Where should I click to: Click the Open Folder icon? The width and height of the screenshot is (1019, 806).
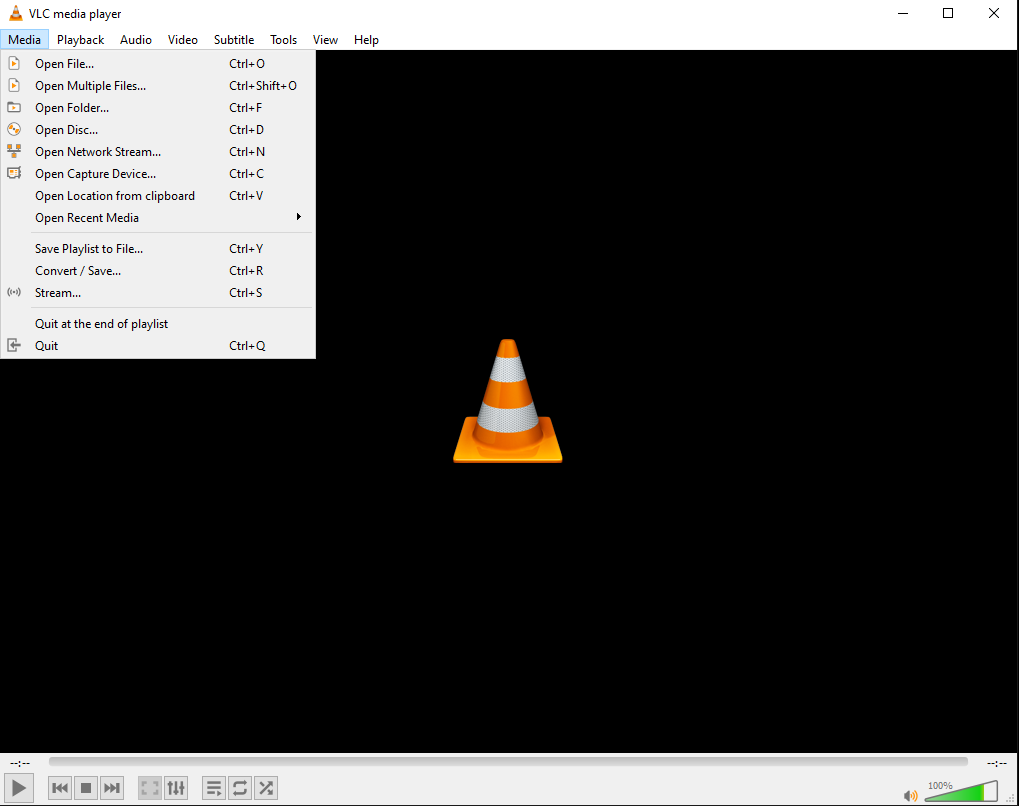(x=14, y=107)
